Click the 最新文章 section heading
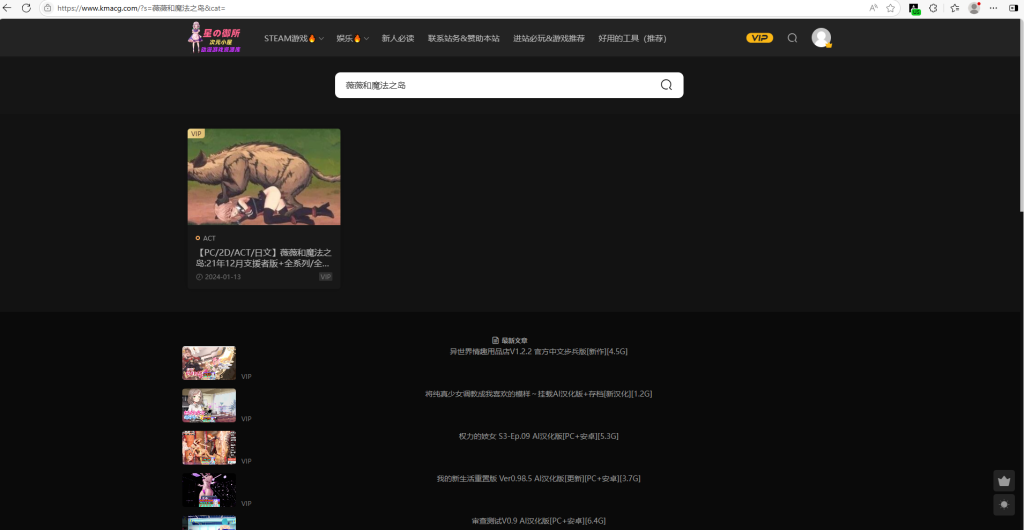The width and height of the screenshot is (1024, 530). (510, 340)
